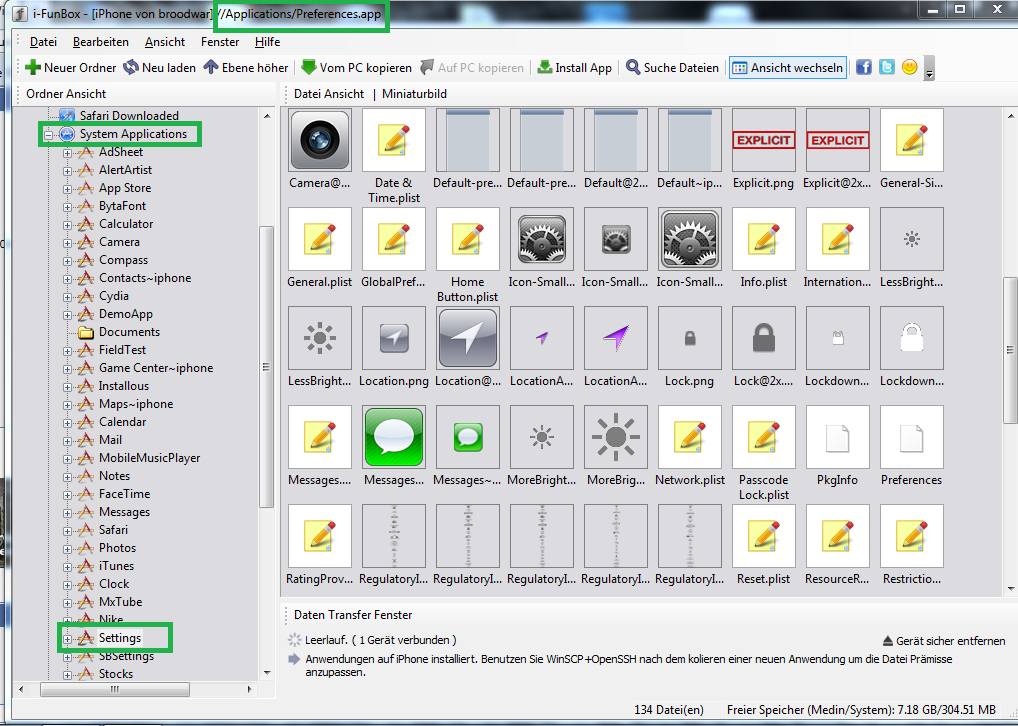Screen dimensions: 1018x726
Task: Select Compass in the folder tree
Action: [x=123, y=260]
